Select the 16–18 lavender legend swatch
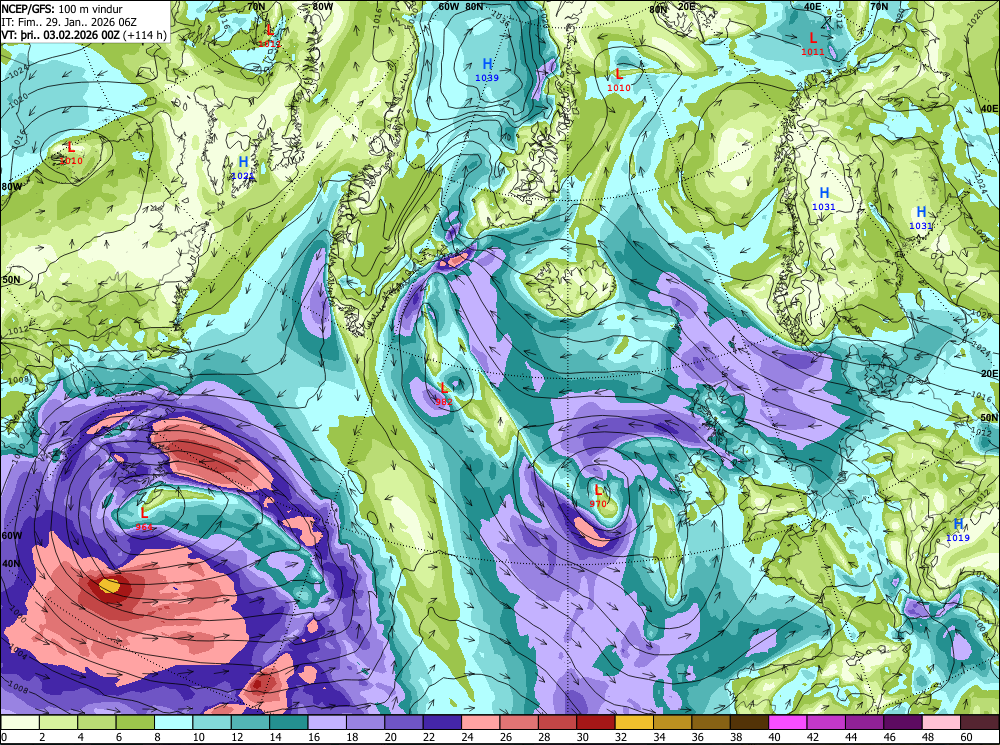1000x745 pixels. click(x=327, y=722)
